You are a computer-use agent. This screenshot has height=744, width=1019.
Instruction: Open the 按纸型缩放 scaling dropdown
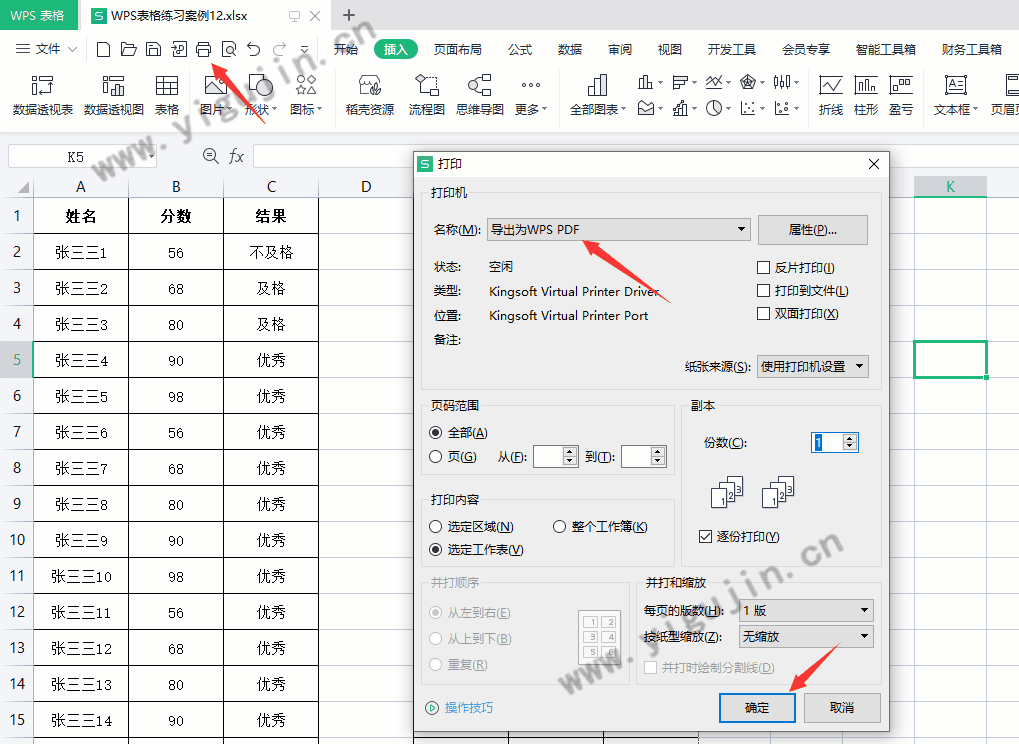[806, 637]
